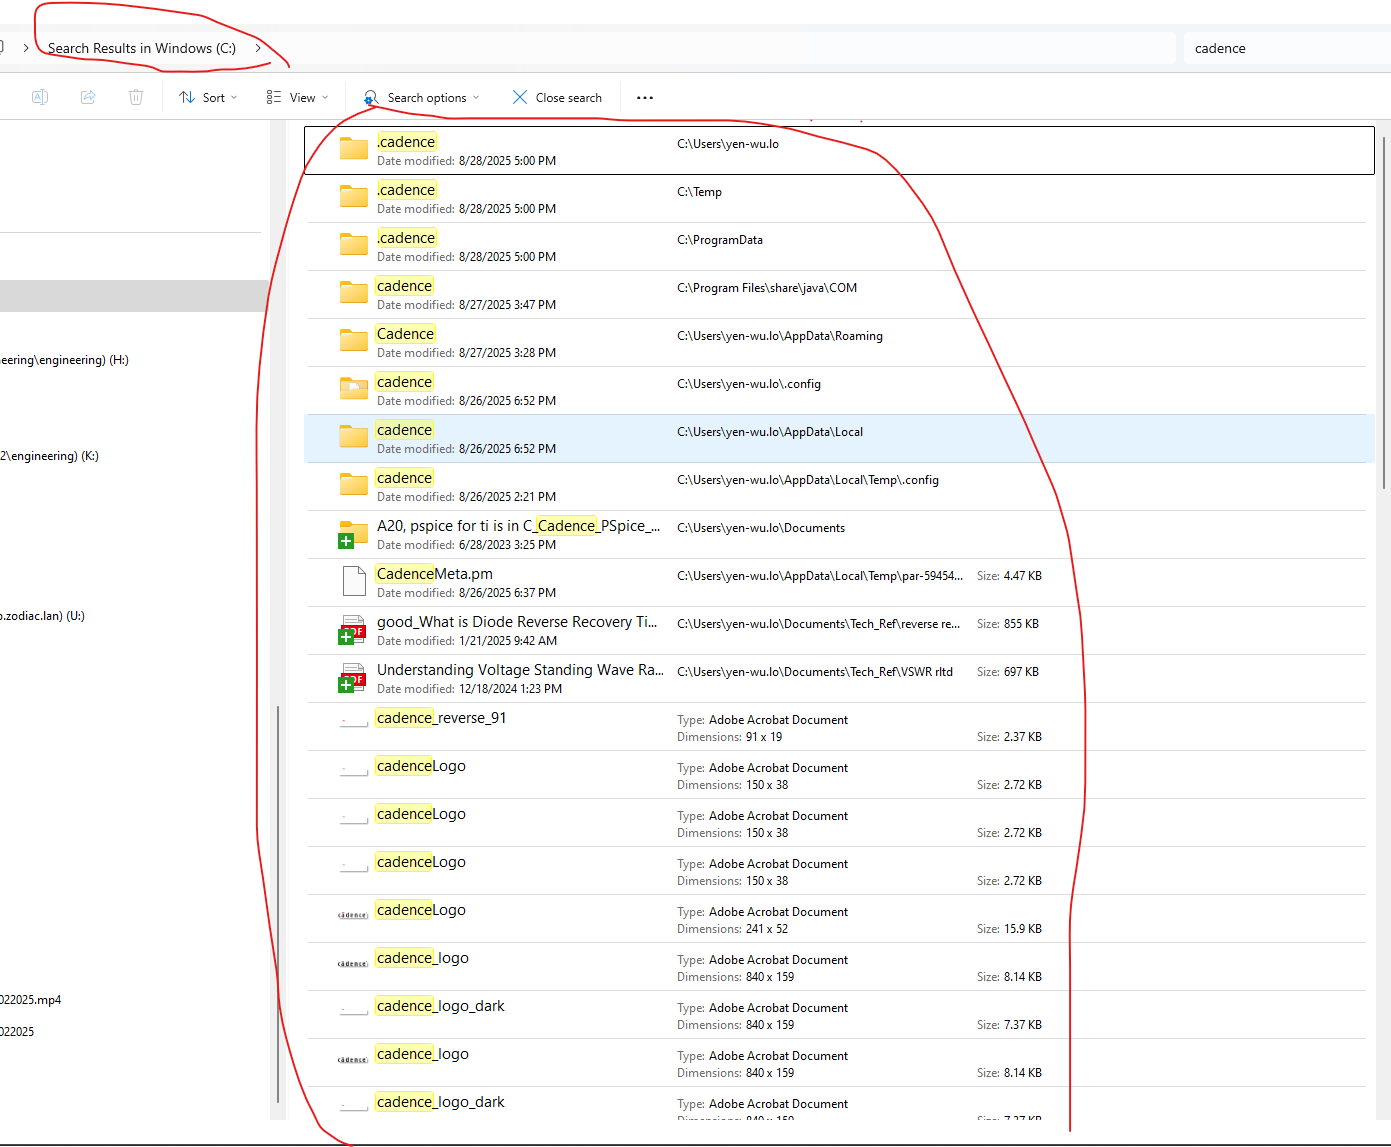Click the Share toolbar icon
The width and height of the screenshot is (1391, 1147).
coord(88,97)
